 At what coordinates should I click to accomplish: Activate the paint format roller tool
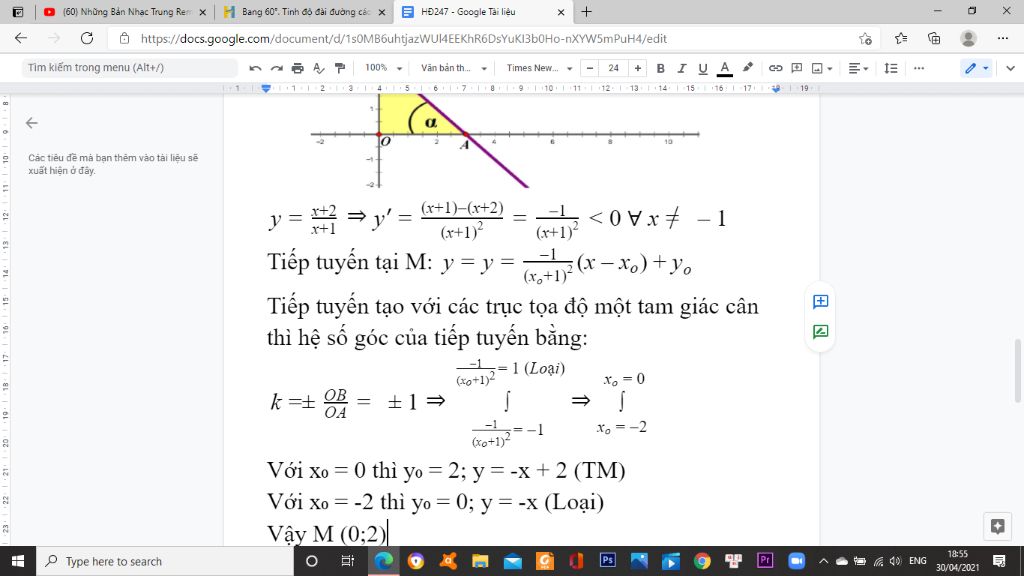click(x=340, y=68)
